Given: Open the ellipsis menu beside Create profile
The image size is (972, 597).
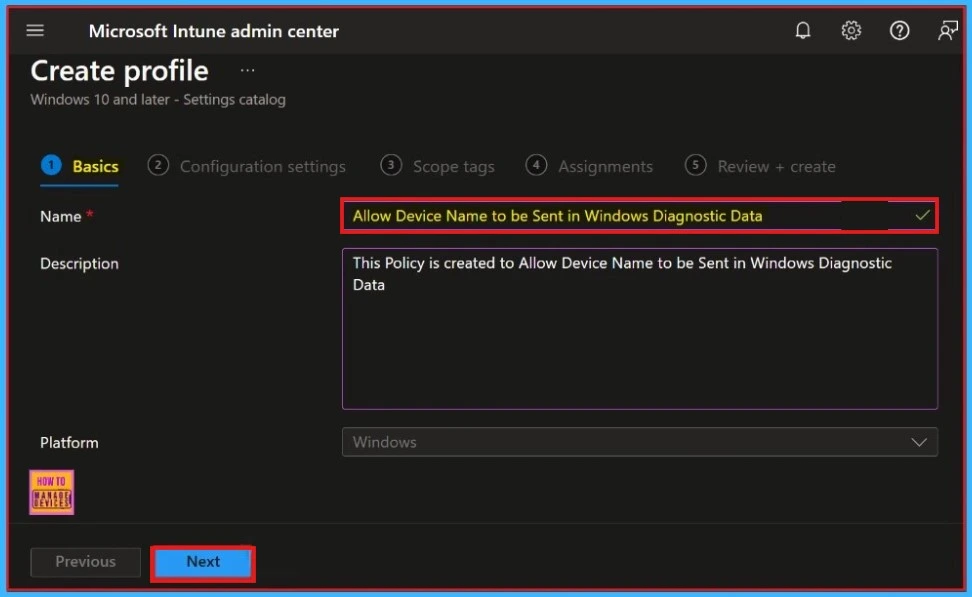Looking at the screenshot, I should click(x=247, y=71).
